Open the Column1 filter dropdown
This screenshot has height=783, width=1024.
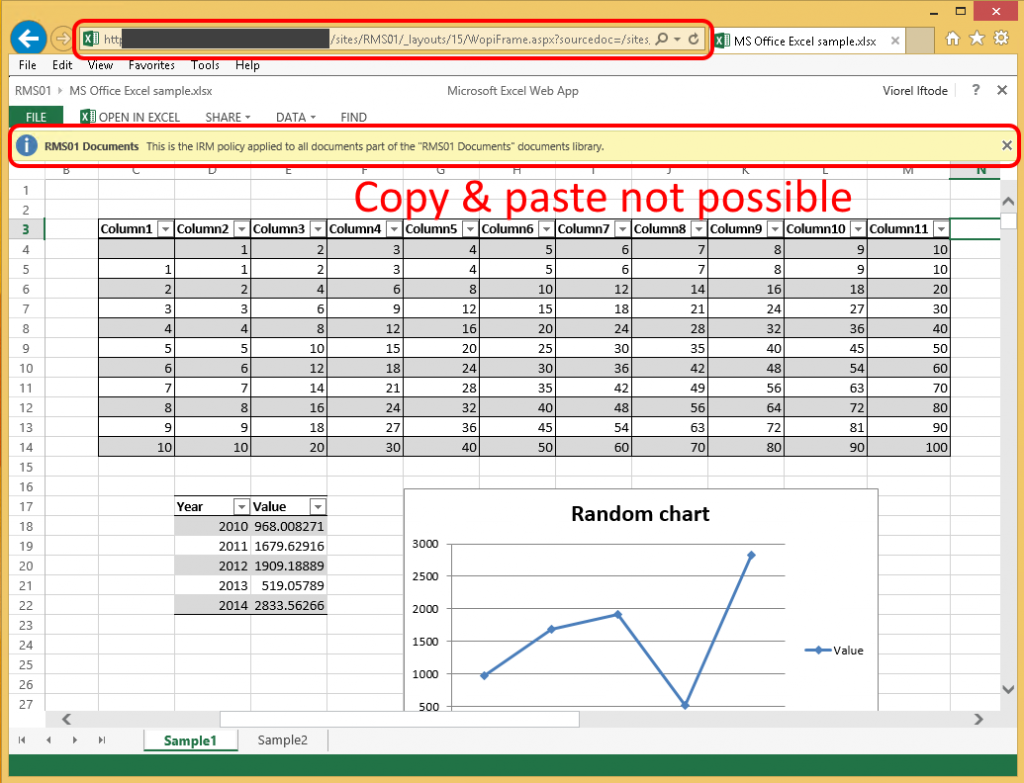tap(165, 229)
